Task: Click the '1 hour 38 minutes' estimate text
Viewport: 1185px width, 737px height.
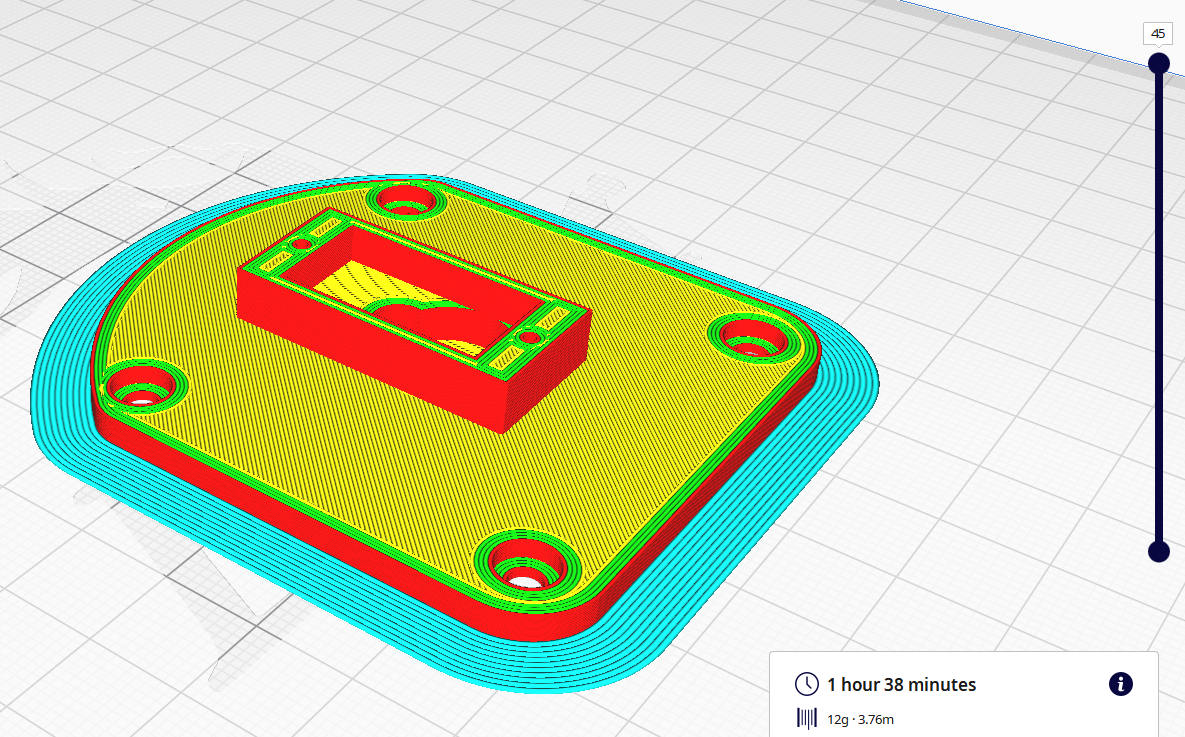Action: [902, 685]
